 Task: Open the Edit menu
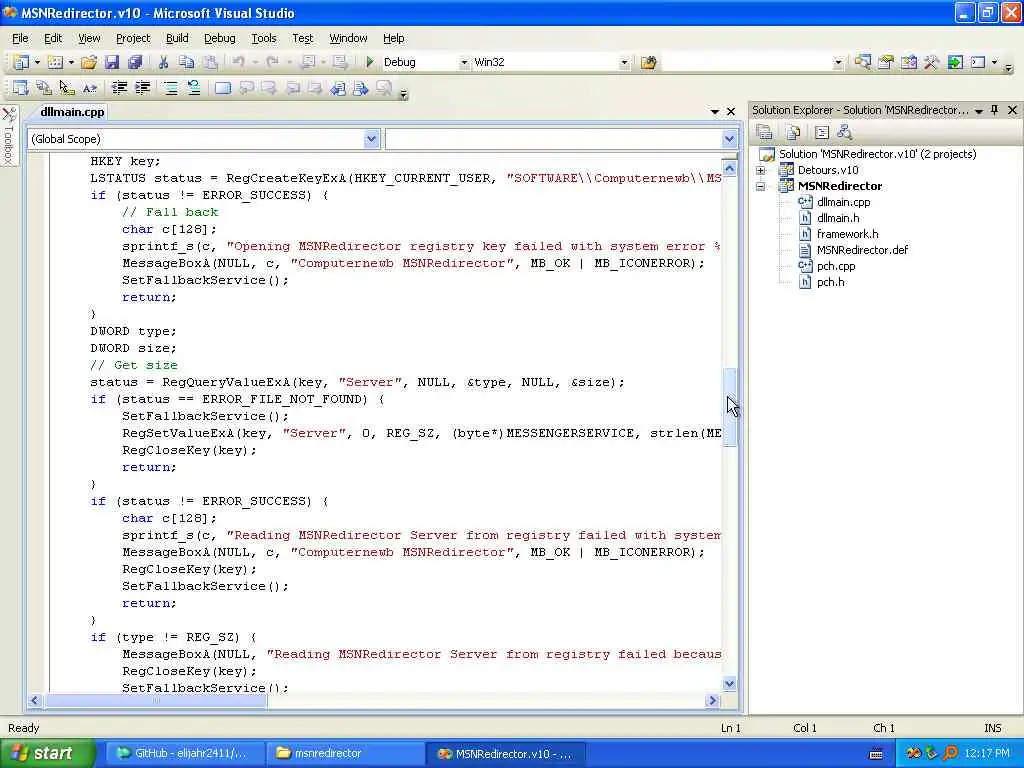point(53,38)
